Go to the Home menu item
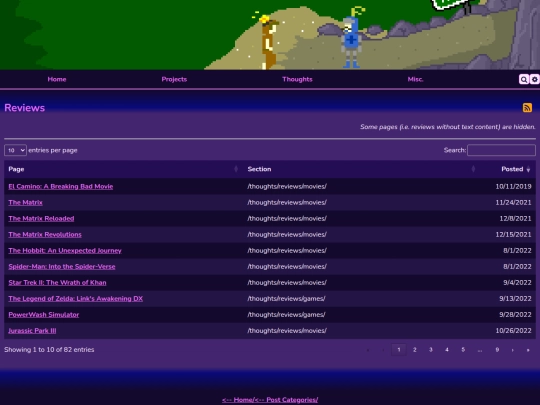Viewport: 540px width, 405px height. click(x=57, y=79)
